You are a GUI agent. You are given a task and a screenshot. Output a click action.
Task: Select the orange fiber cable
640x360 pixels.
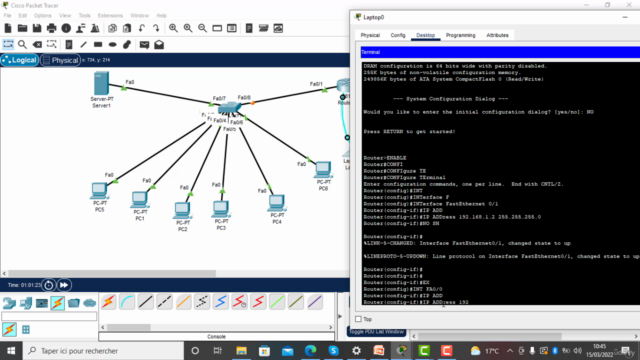(x=183, y=302)
